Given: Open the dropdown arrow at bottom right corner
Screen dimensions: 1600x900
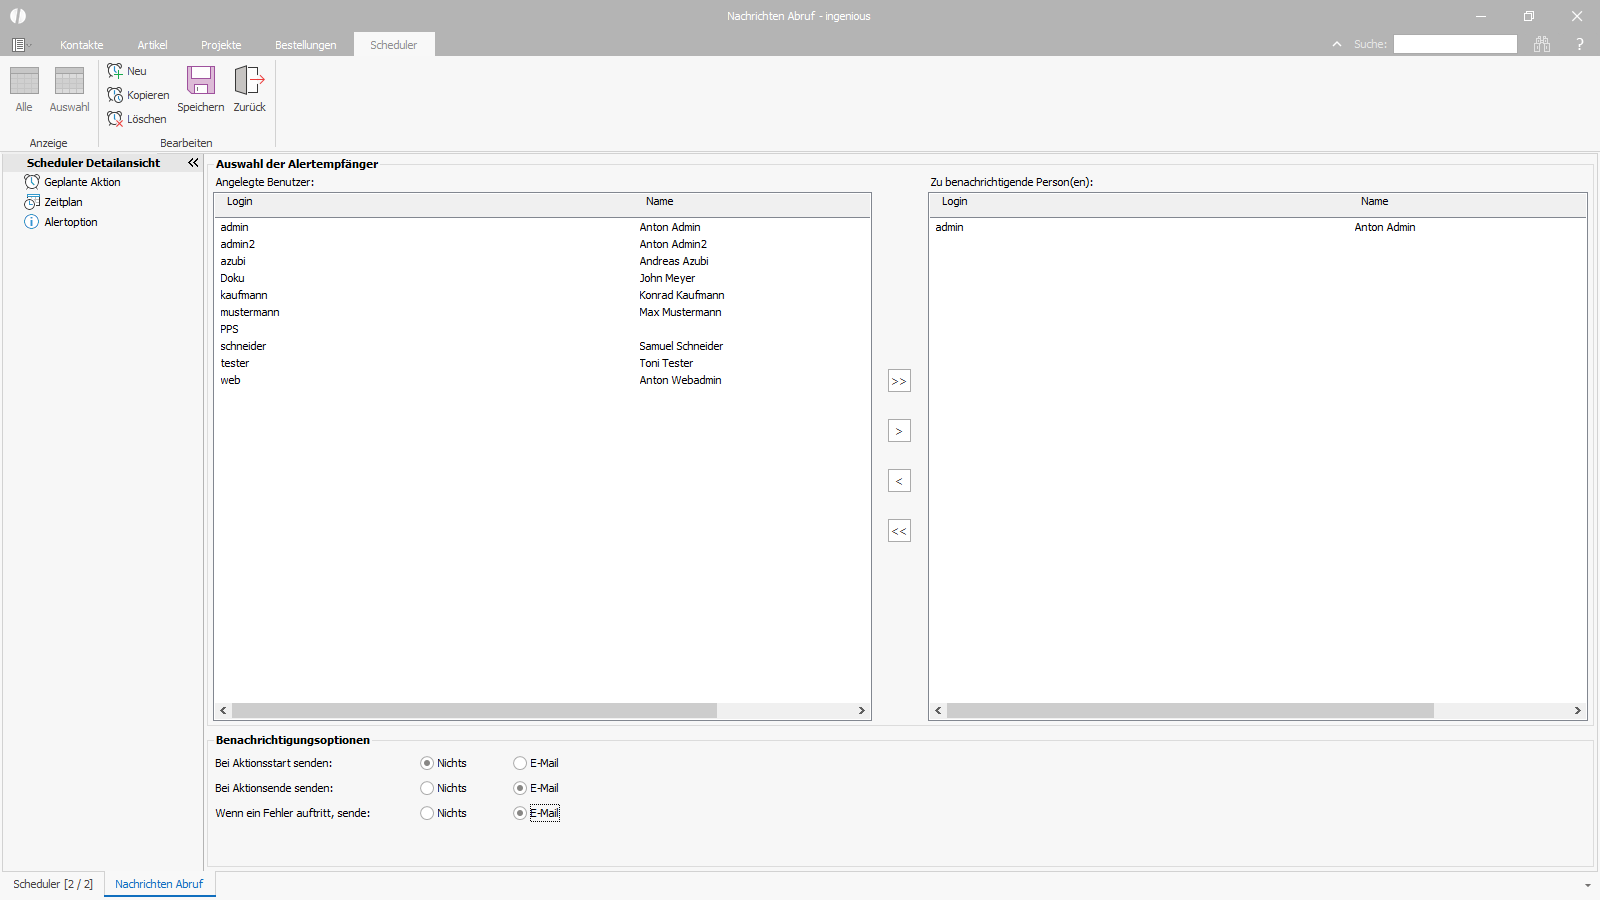Looking at the screenshot, I should tap(1587, 885).
